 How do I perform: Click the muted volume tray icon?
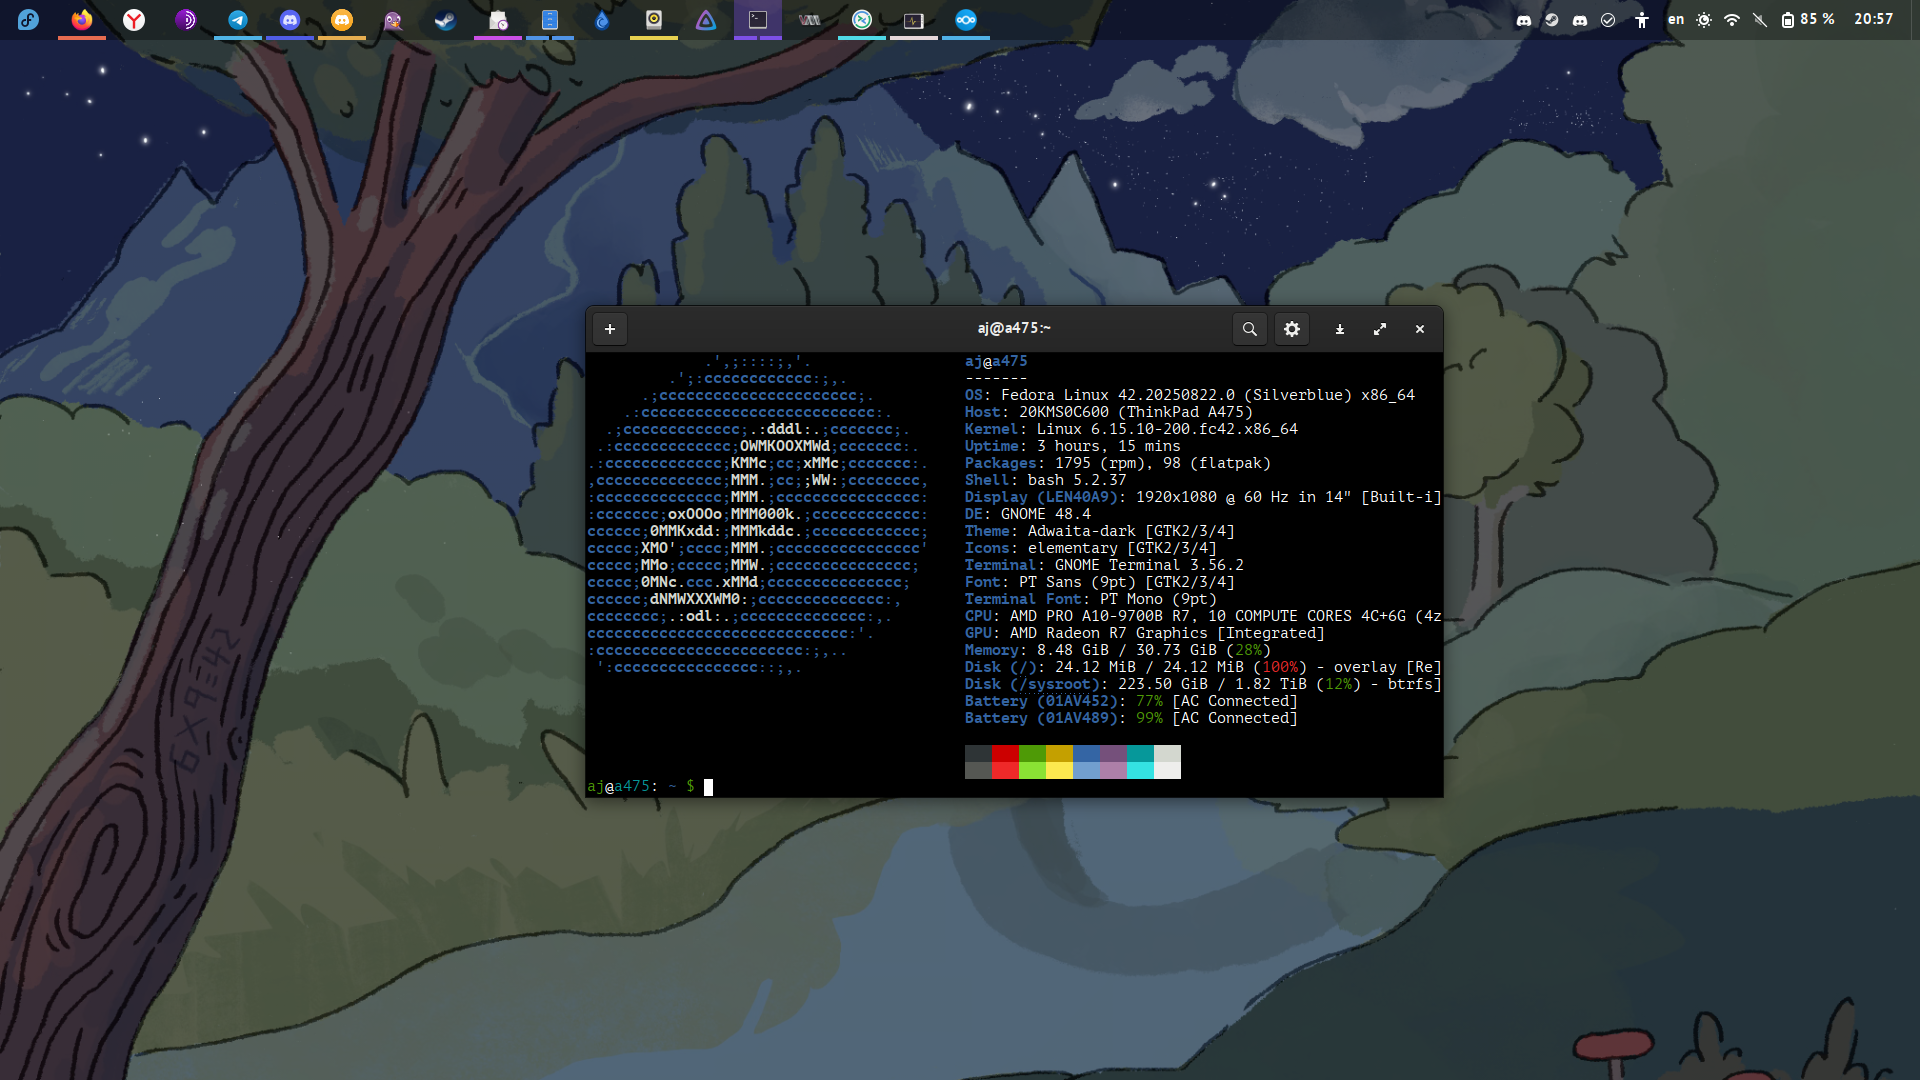(1760, 20)
